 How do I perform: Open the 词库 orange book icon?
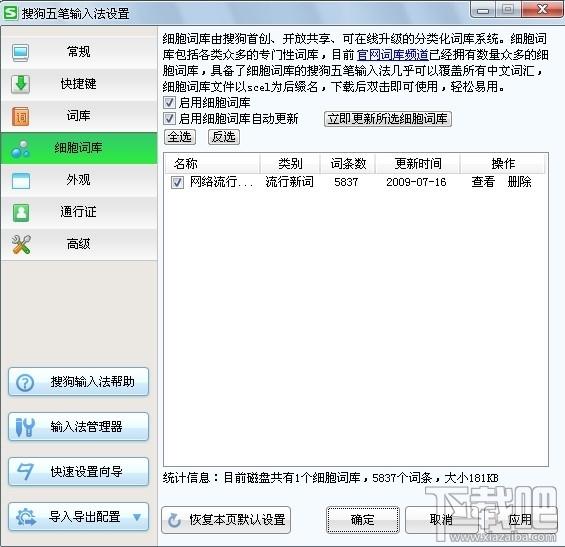pyautogui.click(x=21, y=116)
